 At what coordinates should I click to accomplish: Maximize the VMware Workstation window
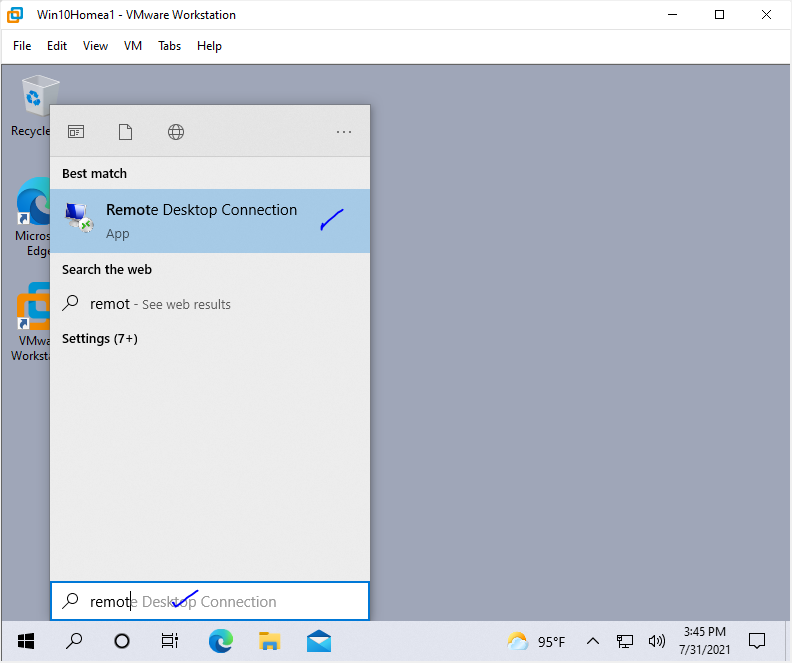719,15
